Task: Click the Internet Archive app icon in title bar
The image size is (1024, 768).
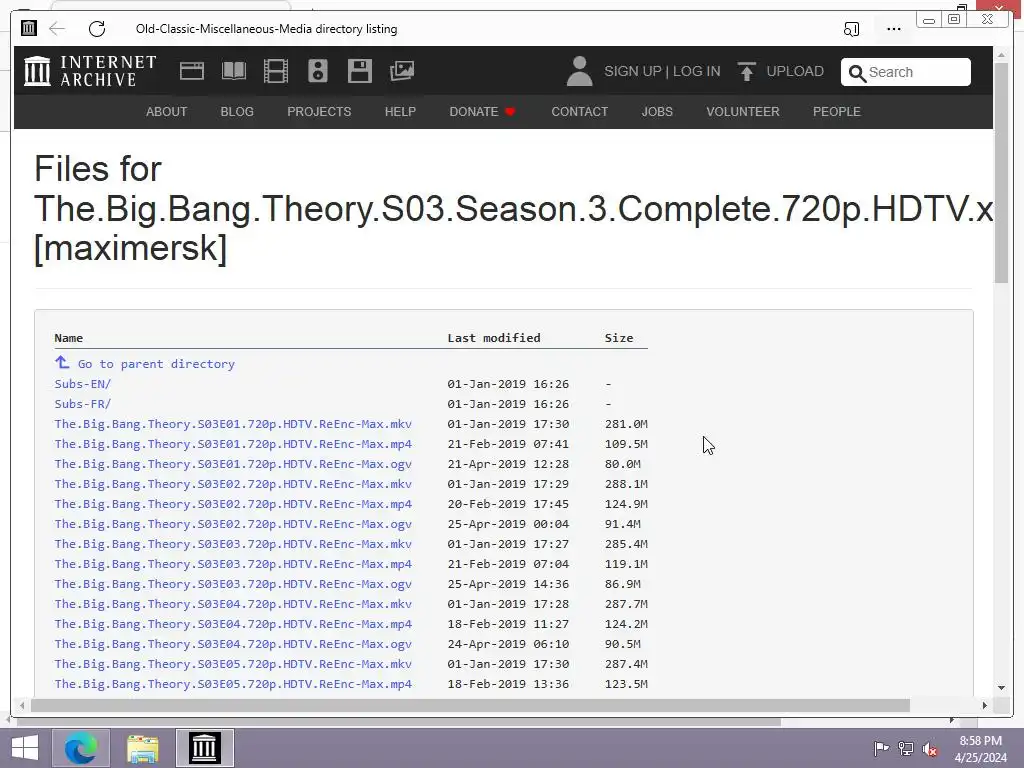Action: point(29,28)
